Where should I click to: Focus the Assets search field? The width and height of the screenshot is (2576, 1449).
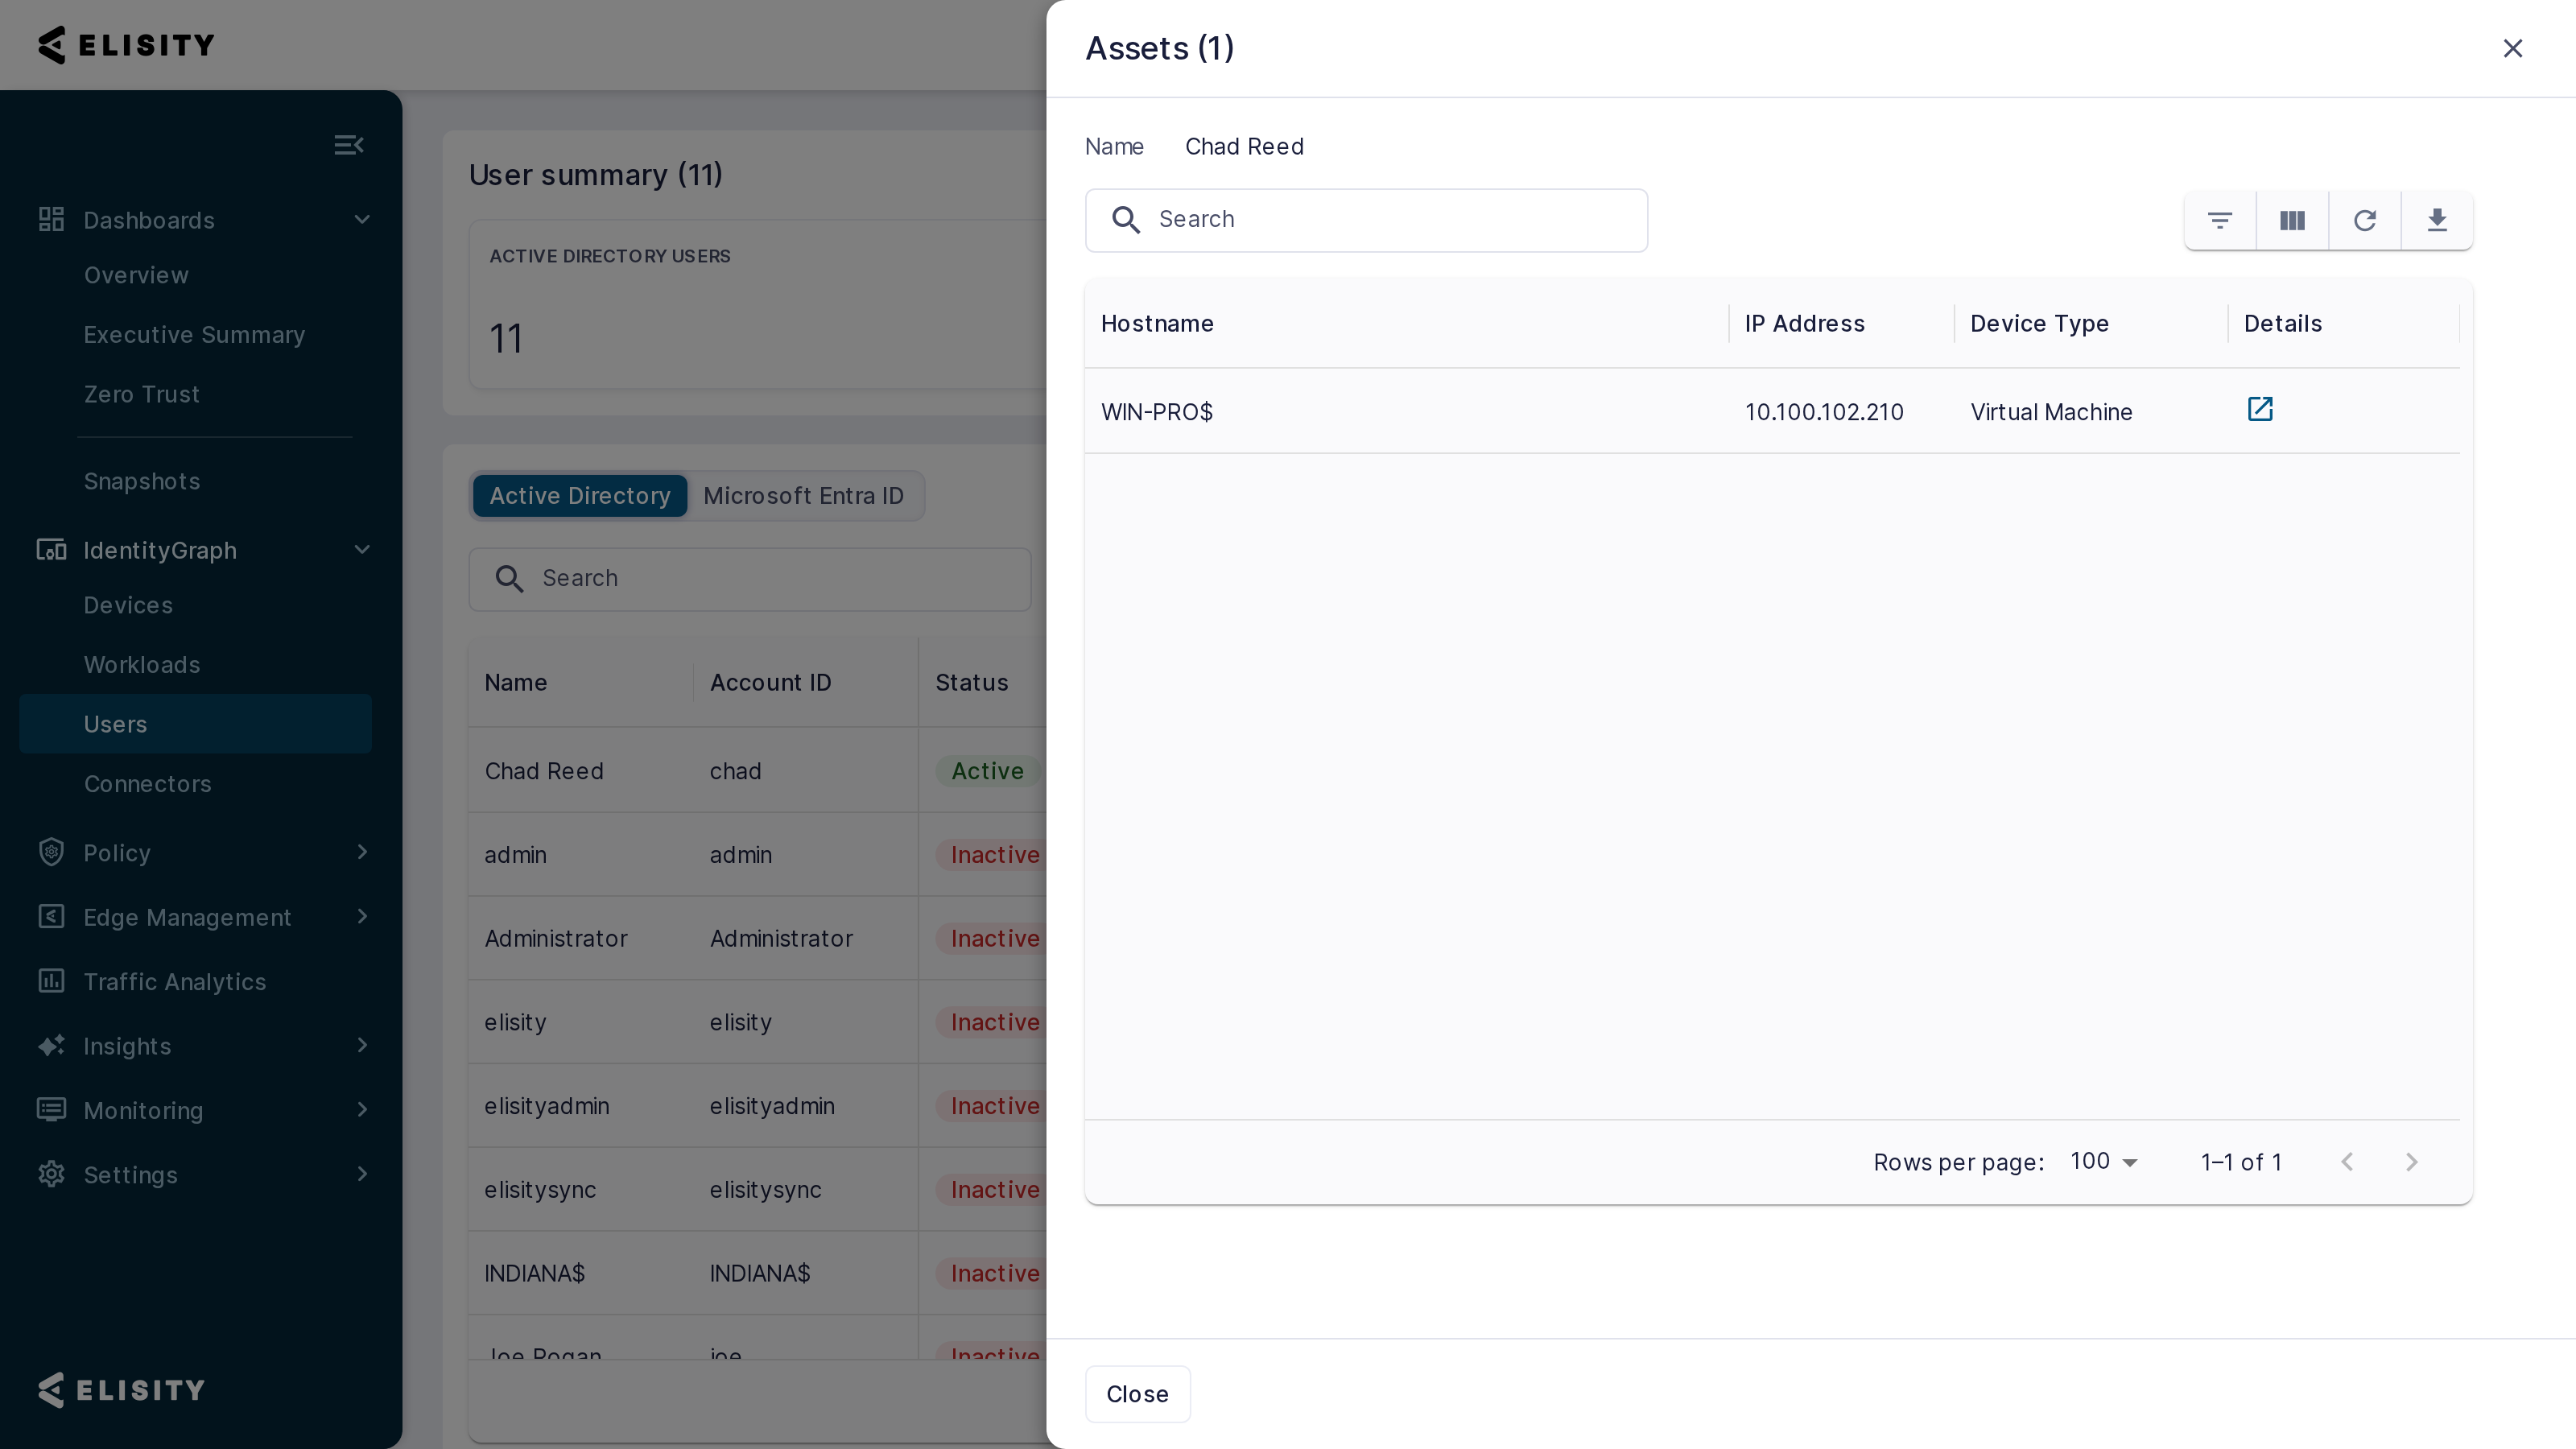pyautogui.click(x=1366, y=220)
